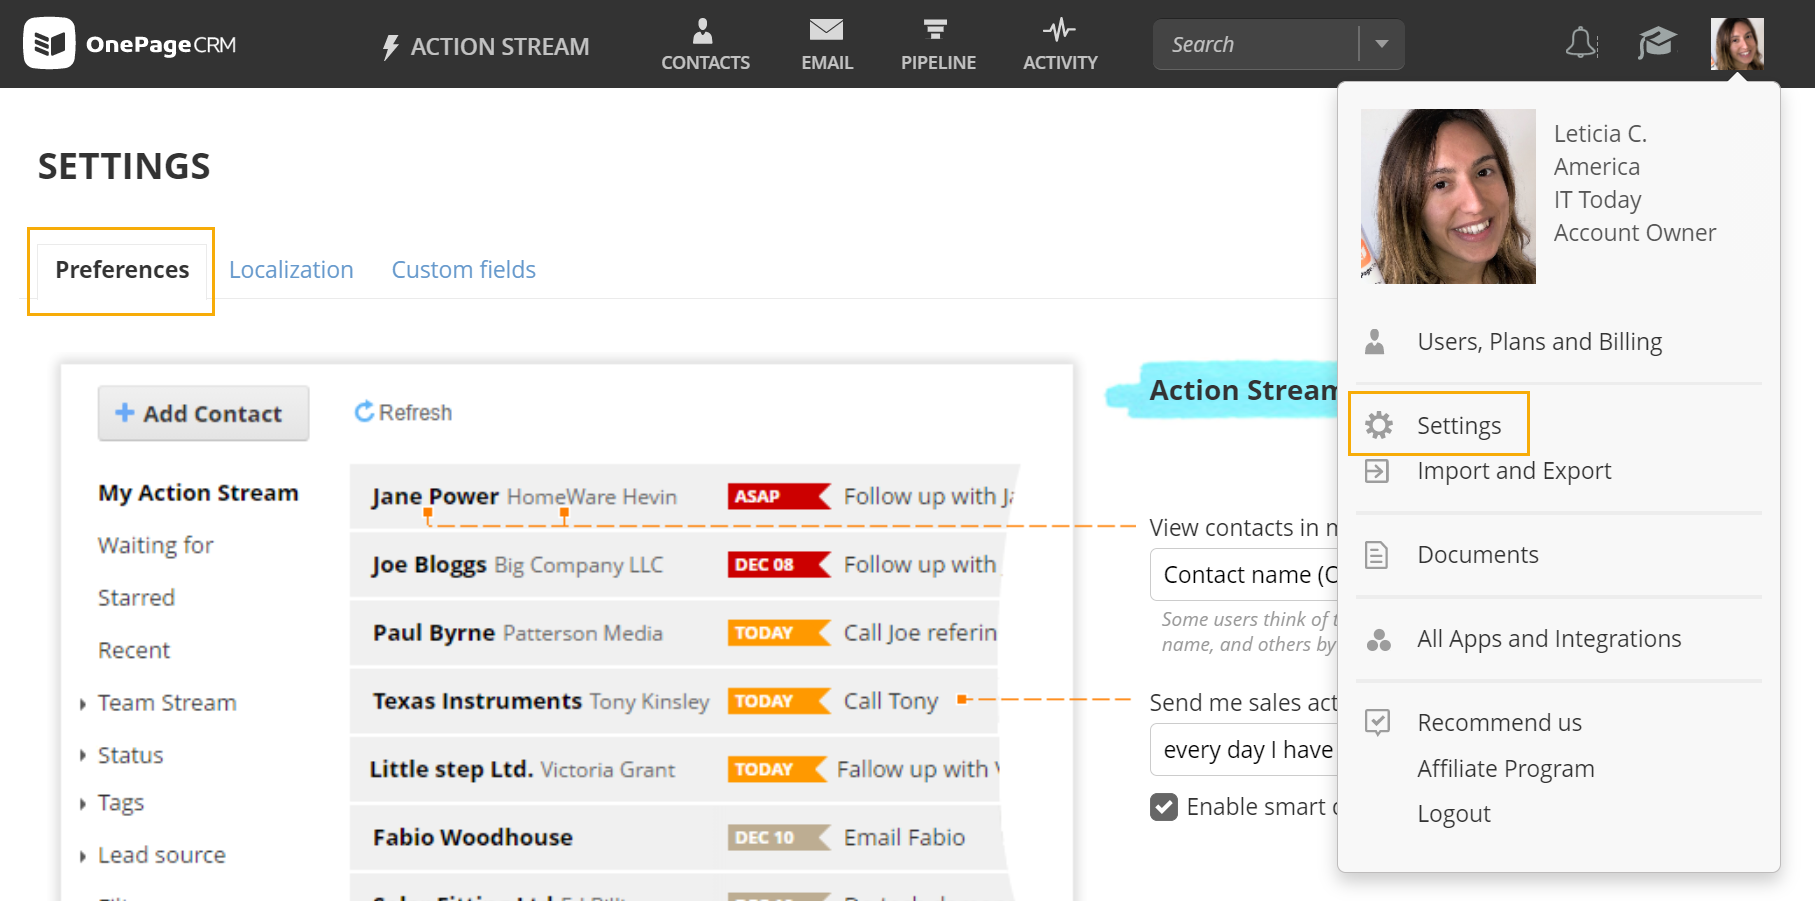Open the 'every day I have' dropdown
This screenshot has height=901, width=1815.
click(1244, 750)
